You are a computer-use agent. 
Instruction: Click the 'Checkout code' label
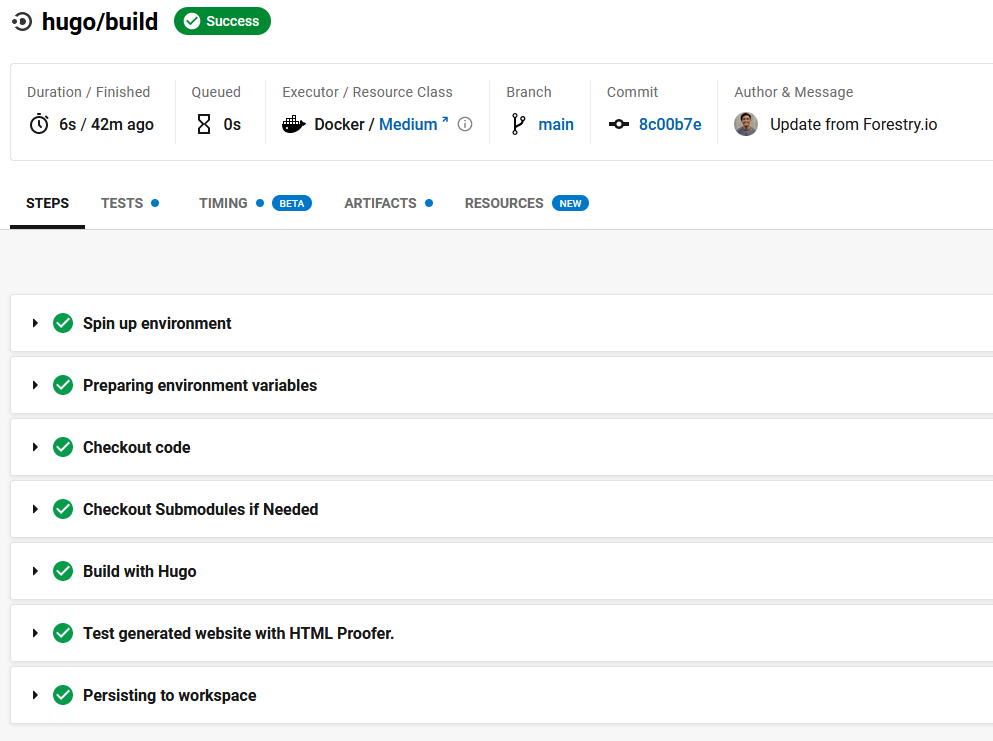click(x=137, y=448)
